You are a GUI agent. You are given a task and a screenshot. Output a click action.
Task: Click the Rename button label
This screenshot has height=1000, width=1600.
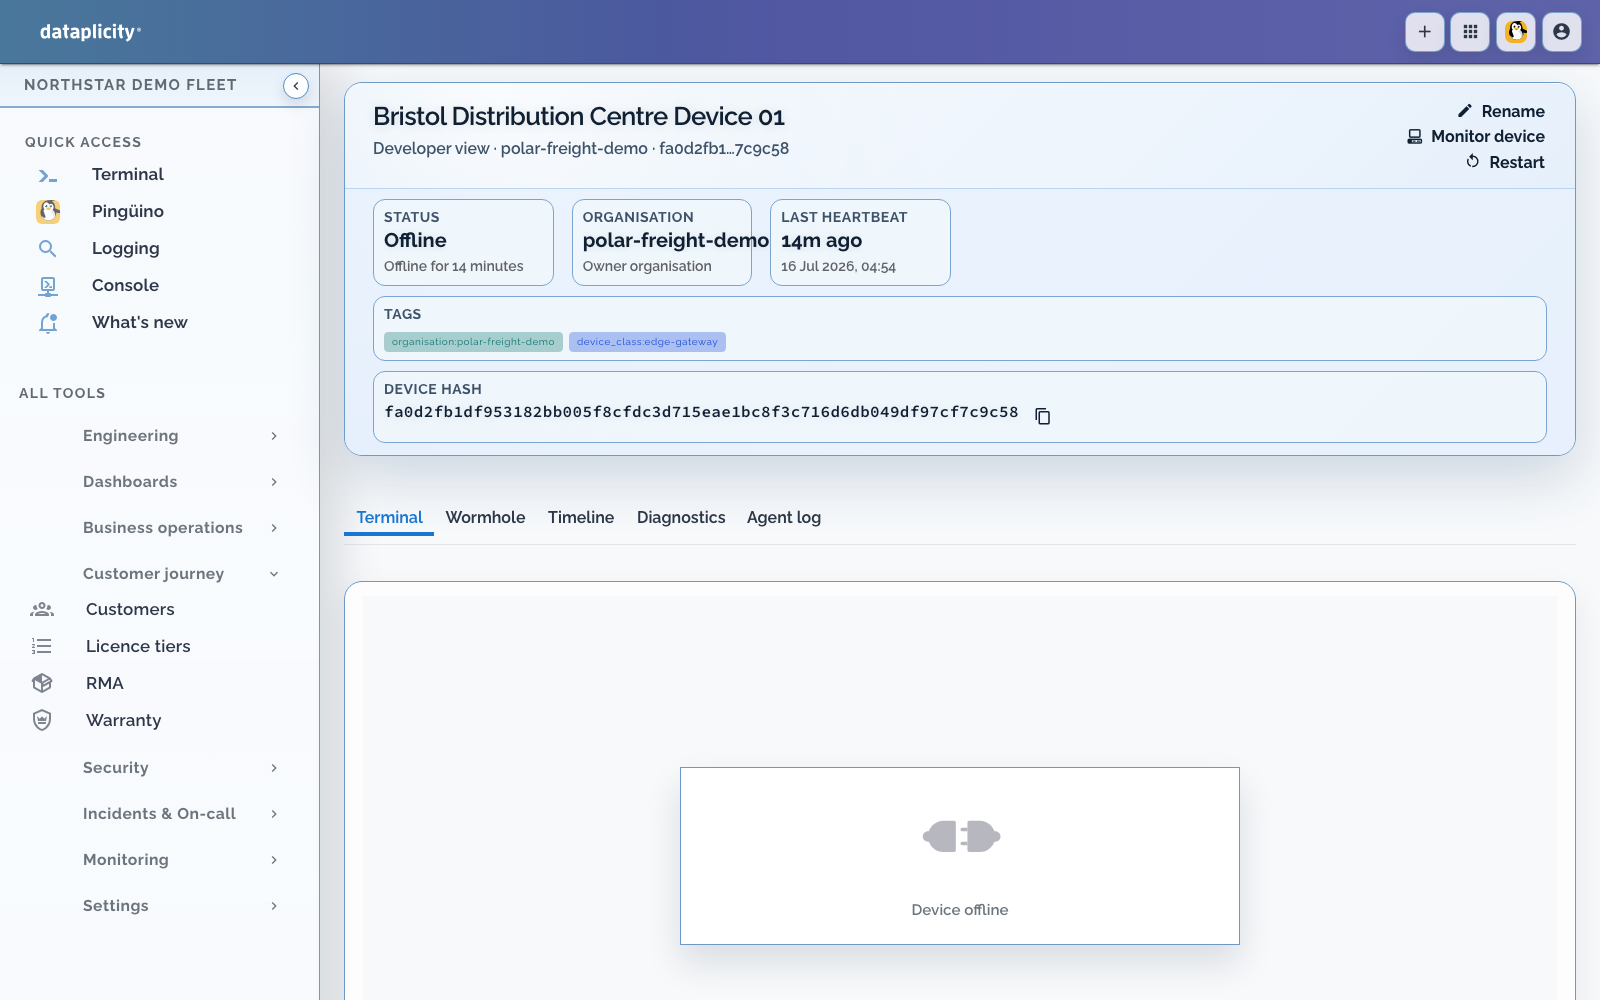1513,111
